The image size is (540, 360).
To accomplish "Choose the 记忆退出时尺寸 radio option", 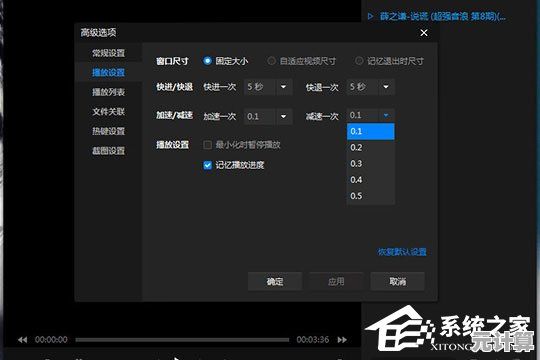I will (359, 61).
